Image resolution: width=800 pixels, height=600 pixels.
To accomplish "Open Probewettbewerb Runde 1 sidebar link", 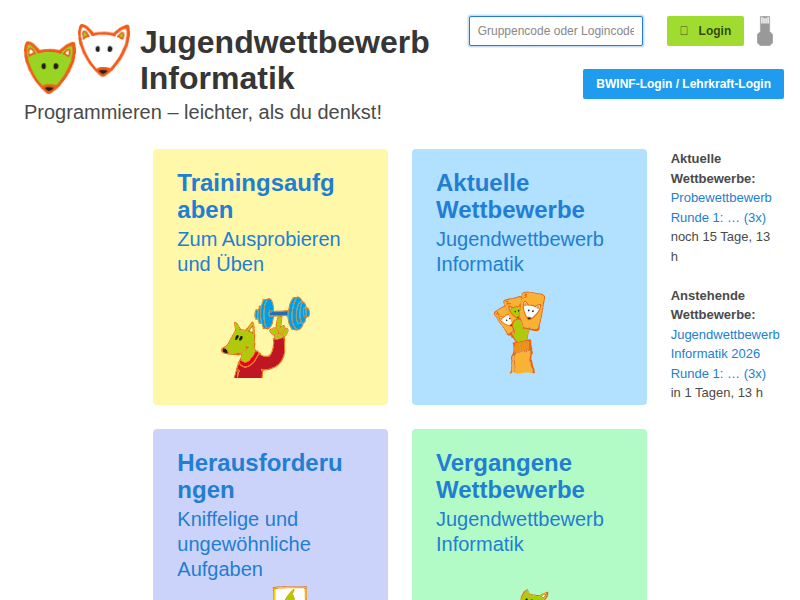I will coord(720,207).
